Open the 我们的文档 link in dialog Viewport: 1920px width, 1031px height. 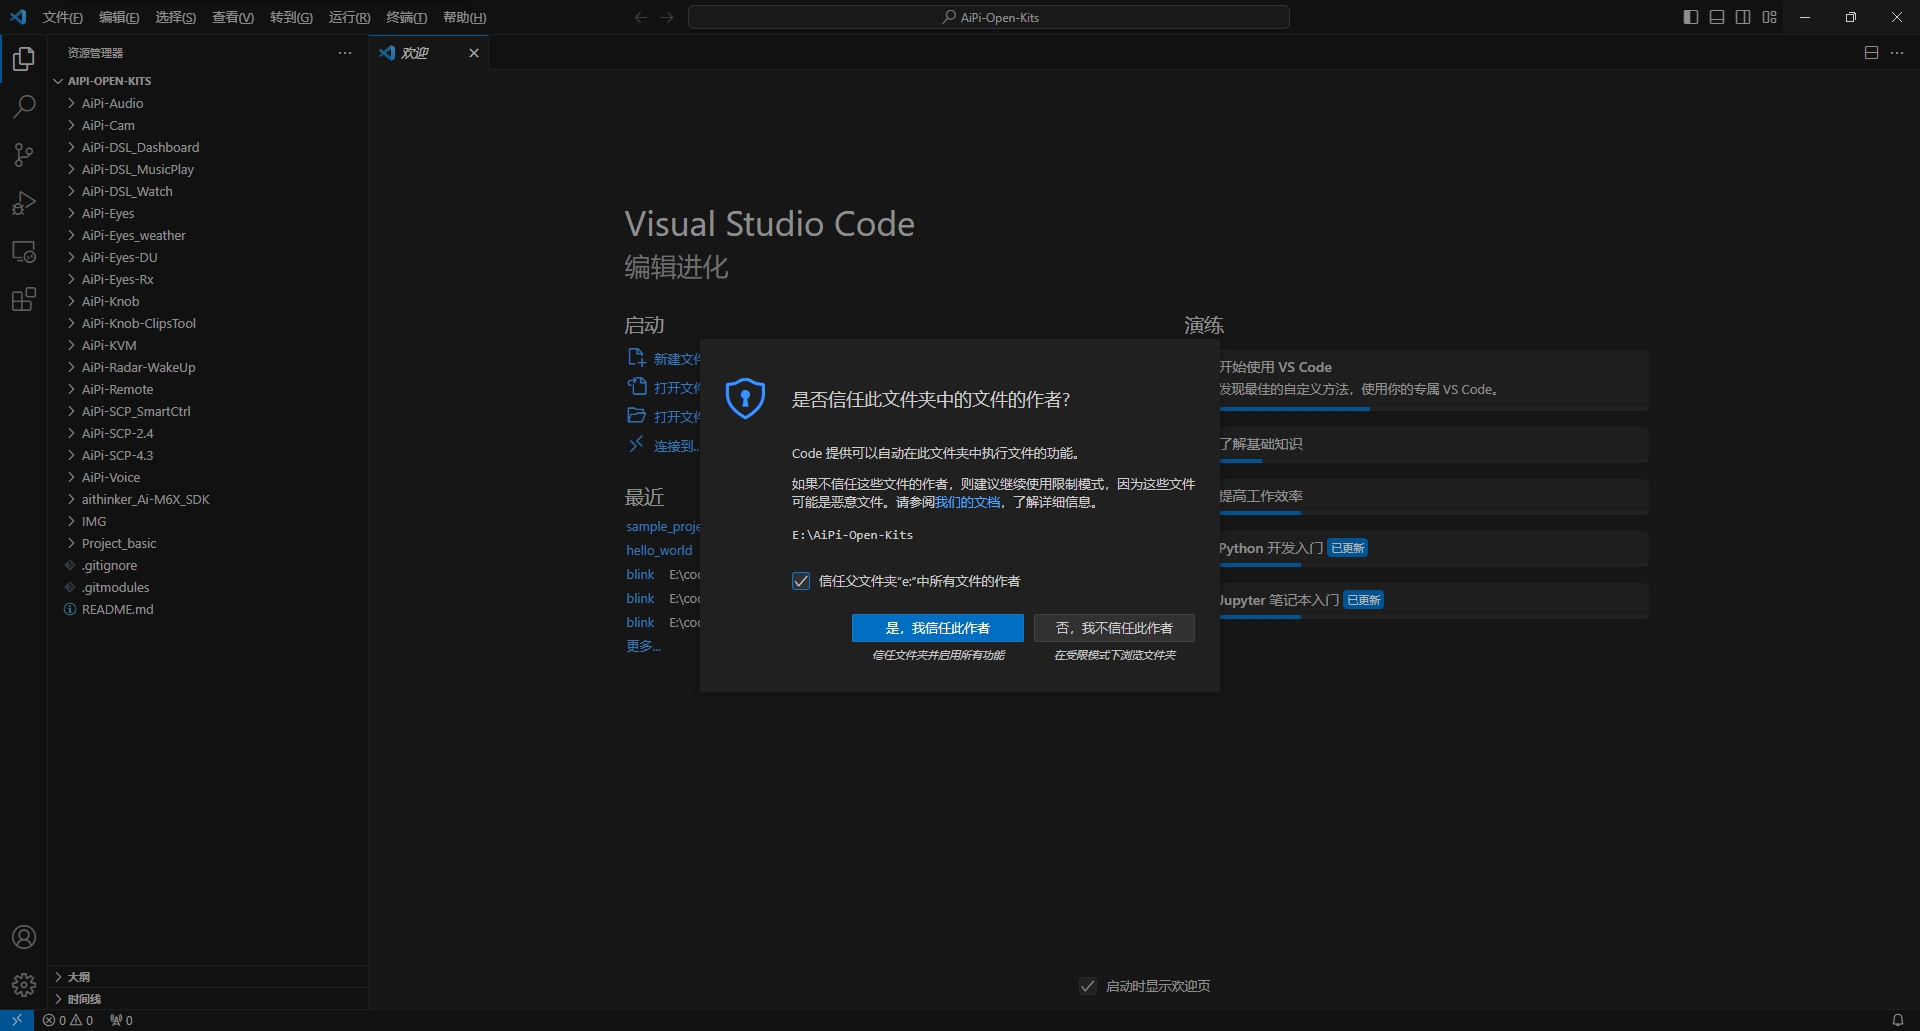[x=967, y=502]
